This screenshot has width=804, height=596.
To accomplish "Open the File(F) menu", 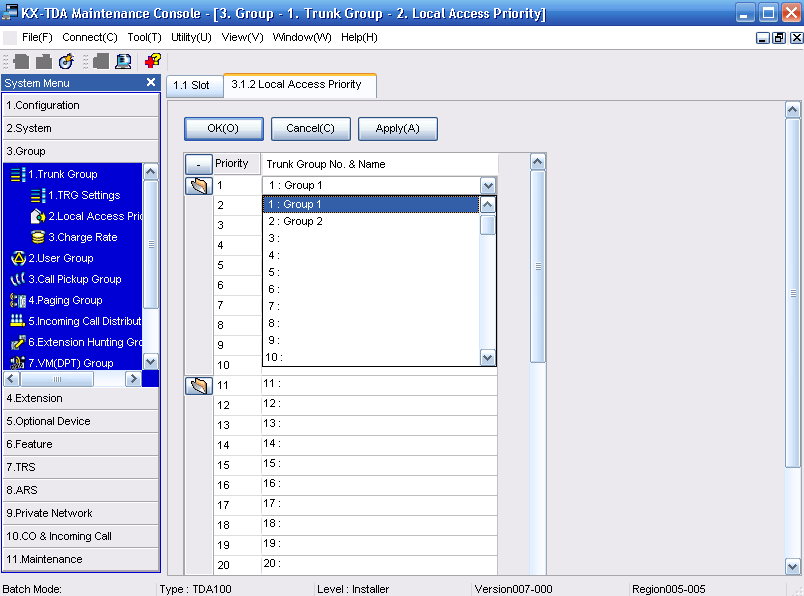I will point(37,37).
